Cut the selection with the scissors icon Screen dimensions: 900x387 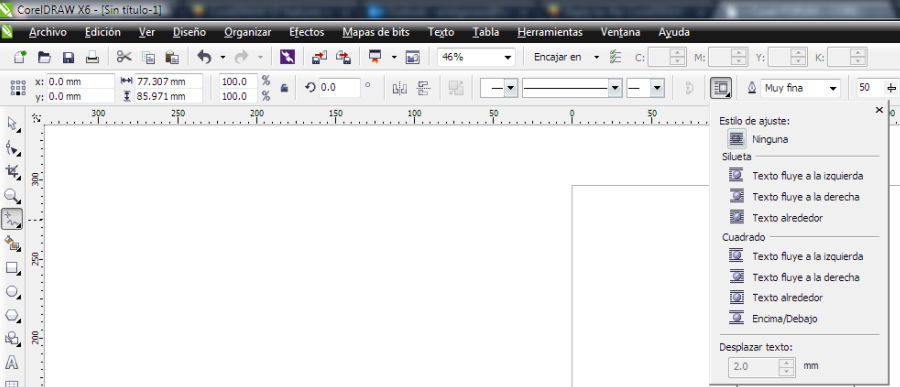click(124, 57)
